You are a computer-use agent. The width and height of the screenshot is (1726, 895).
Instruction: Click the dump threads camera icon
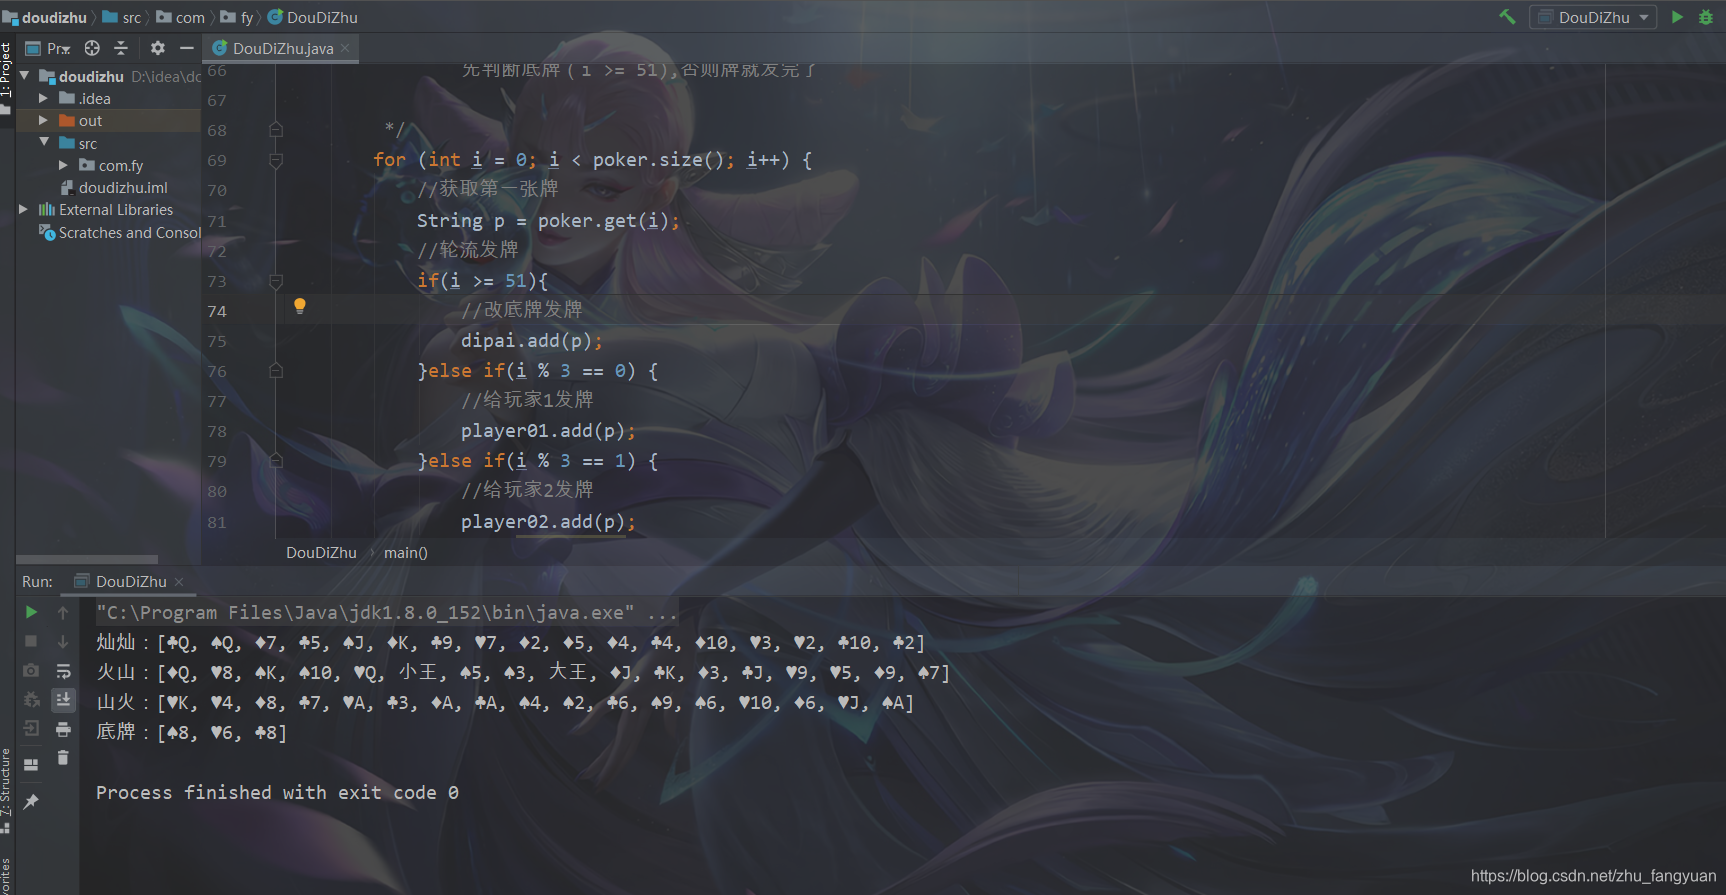(31, 670)
